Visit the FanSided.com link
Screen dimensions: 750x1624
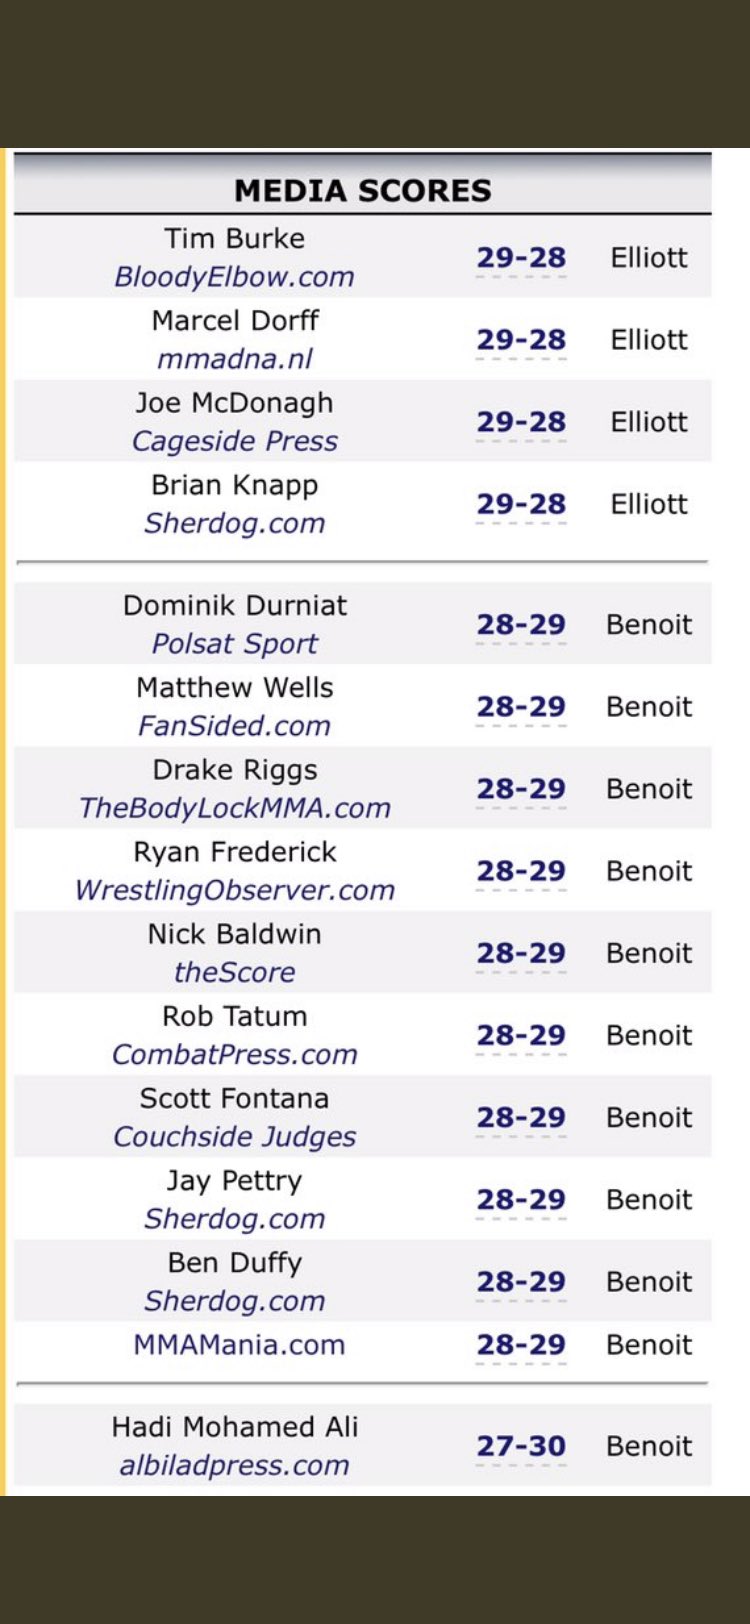pyautogui.click(x=235, y=726)
